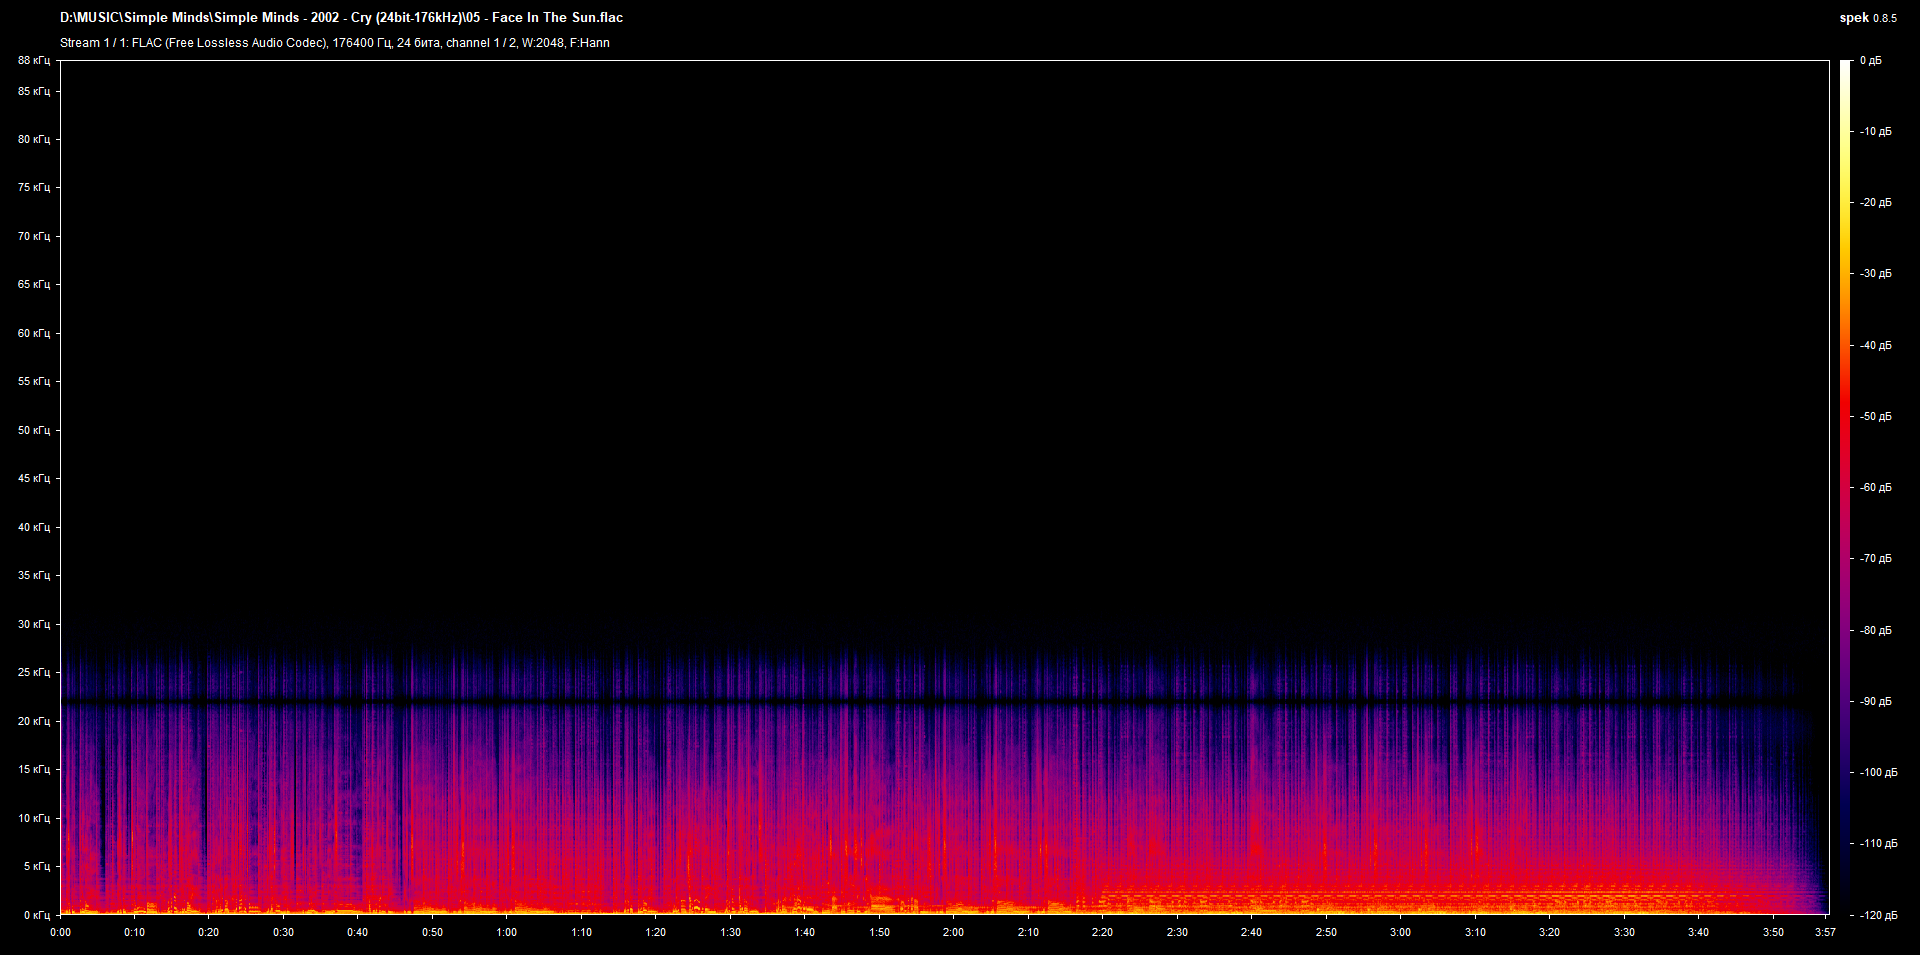Click the 3:00 tick on the timeline
This screenshot has width=1920, height=955.
1400,932
